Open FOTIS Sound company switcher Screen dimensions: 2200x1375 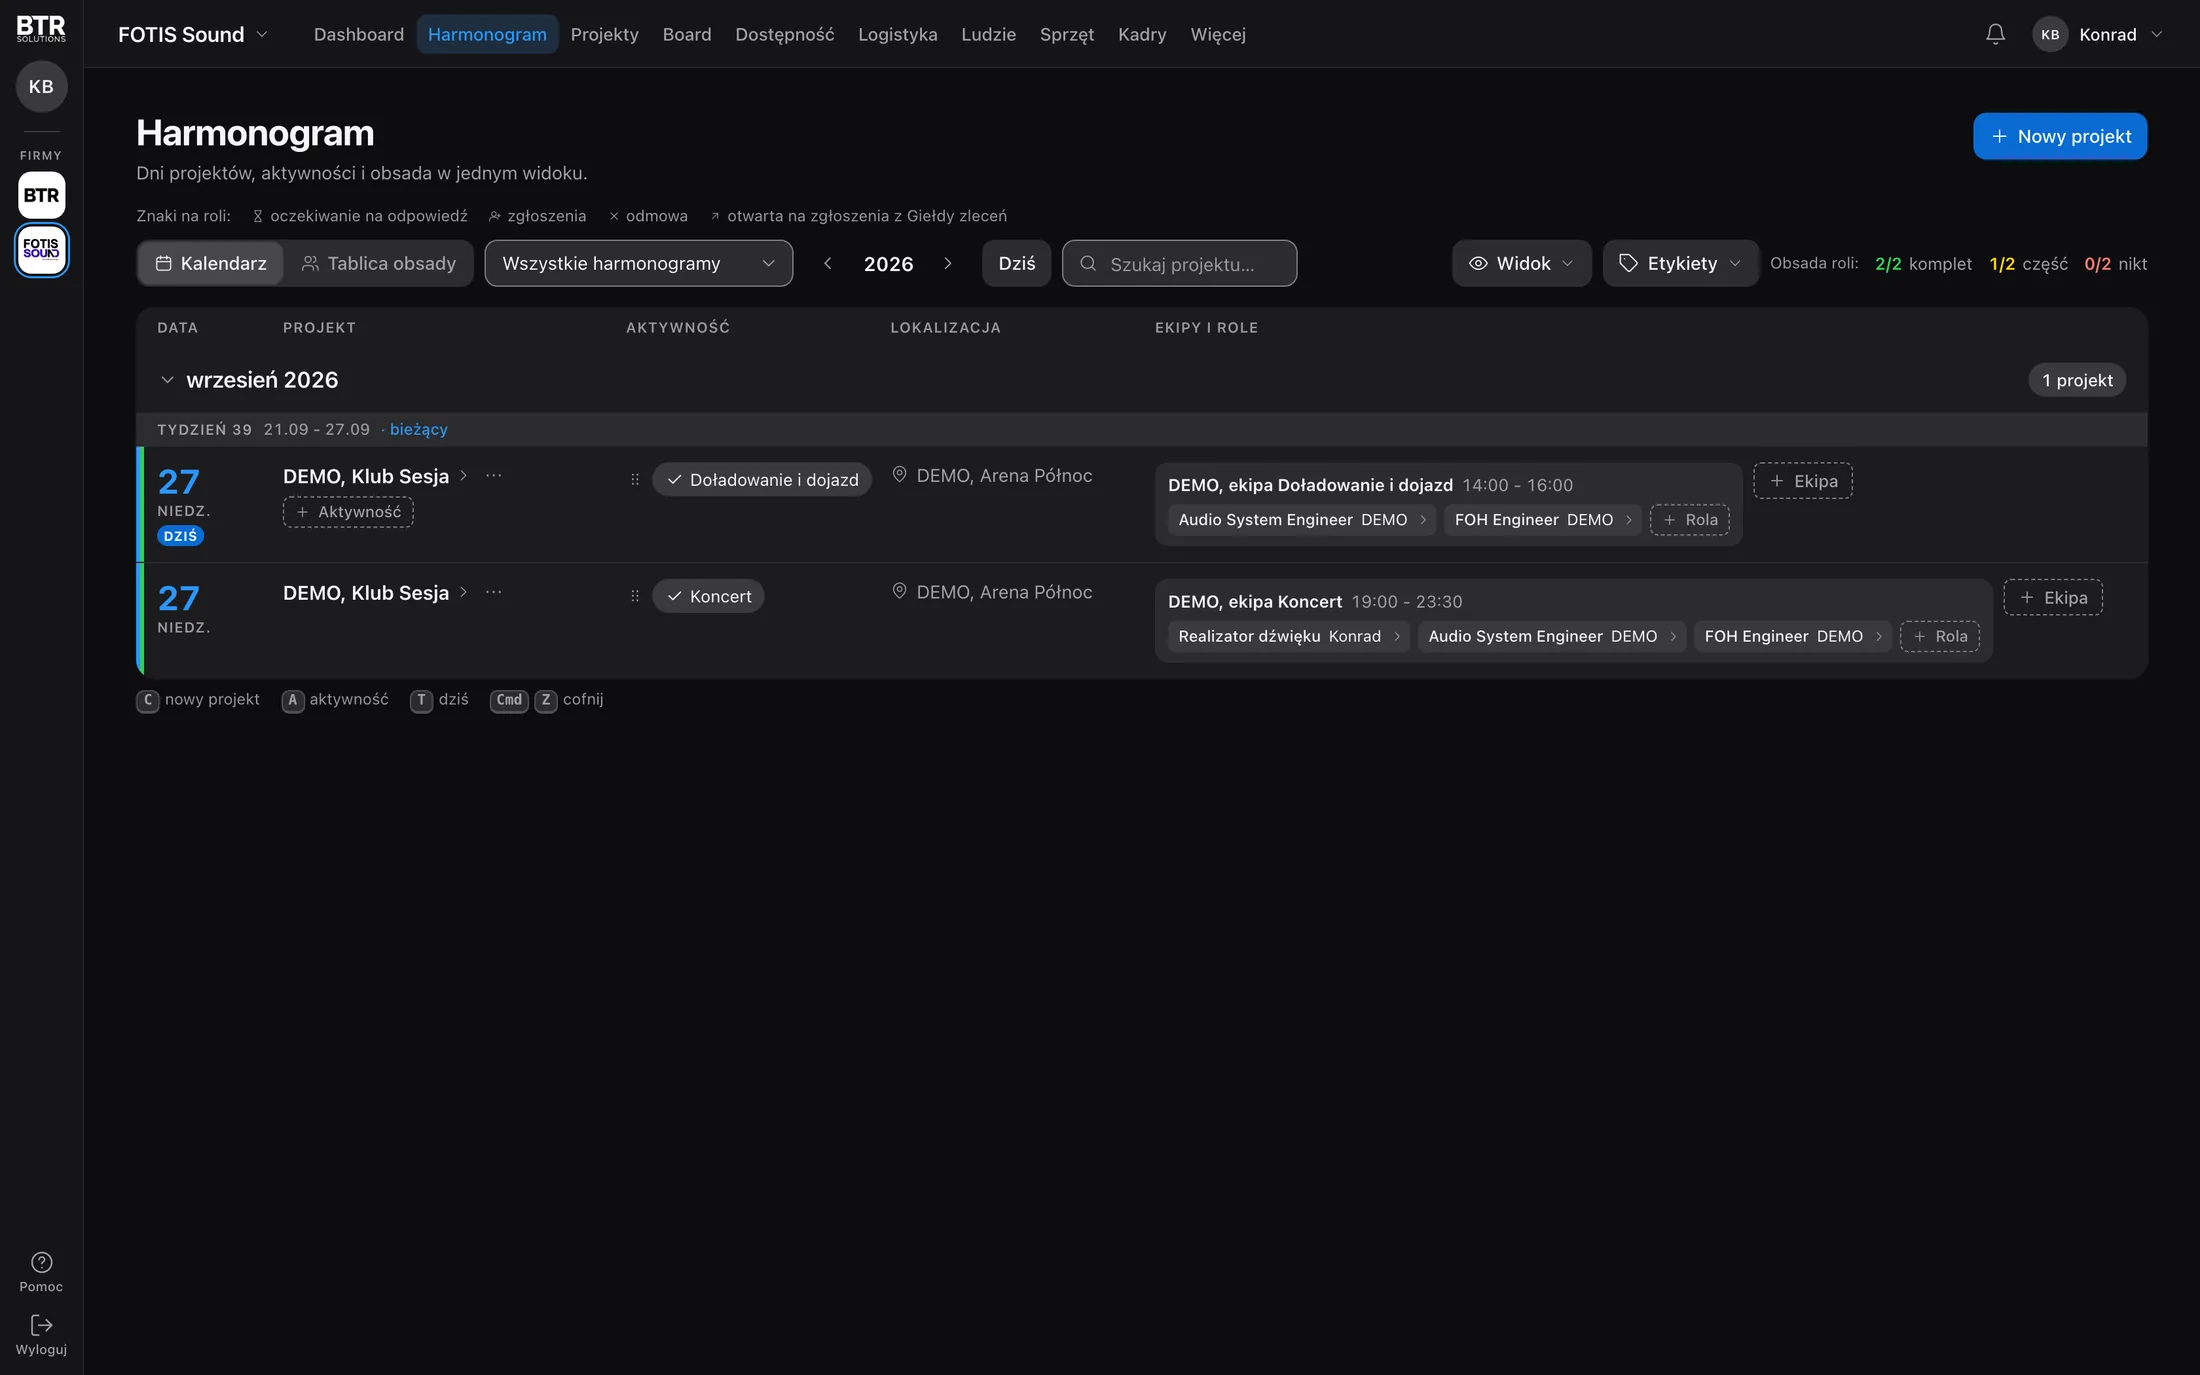coord(193,34)
